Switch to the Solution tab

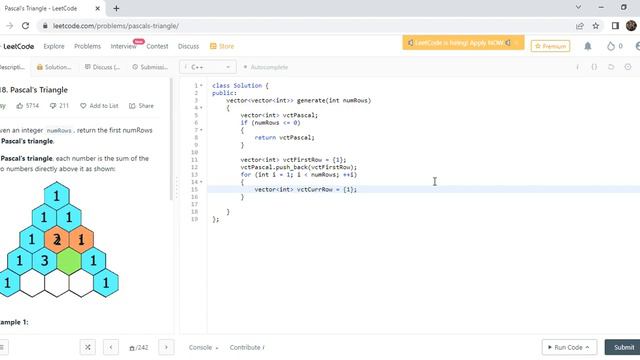[x=54, y=67]
